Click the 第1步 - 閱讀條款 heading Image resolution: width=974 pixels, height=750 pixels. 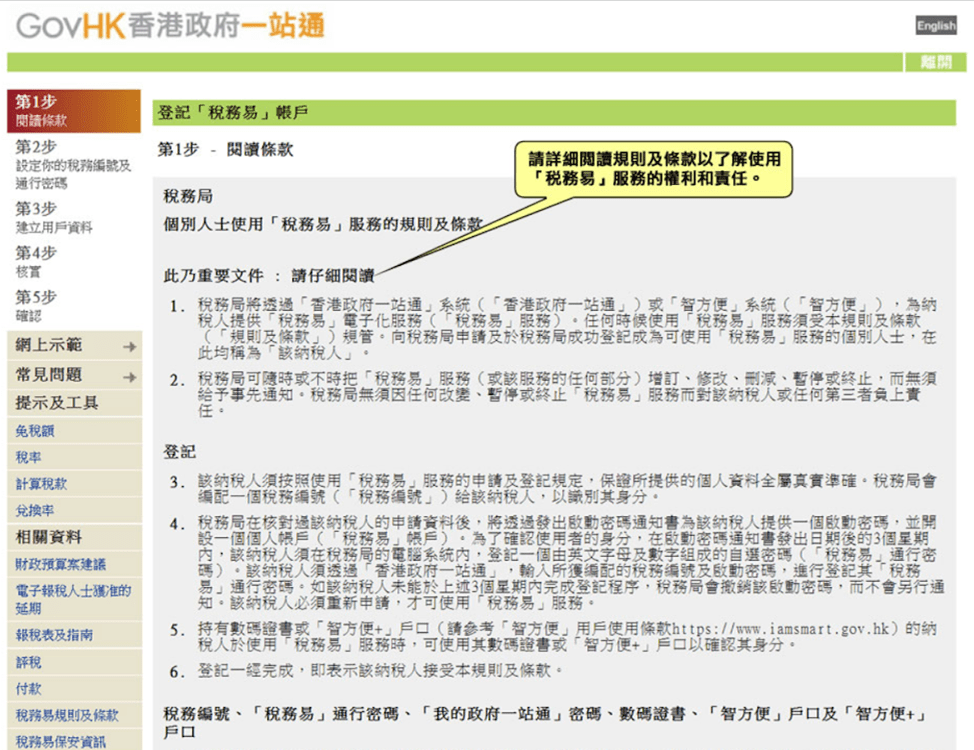(225, 150)
